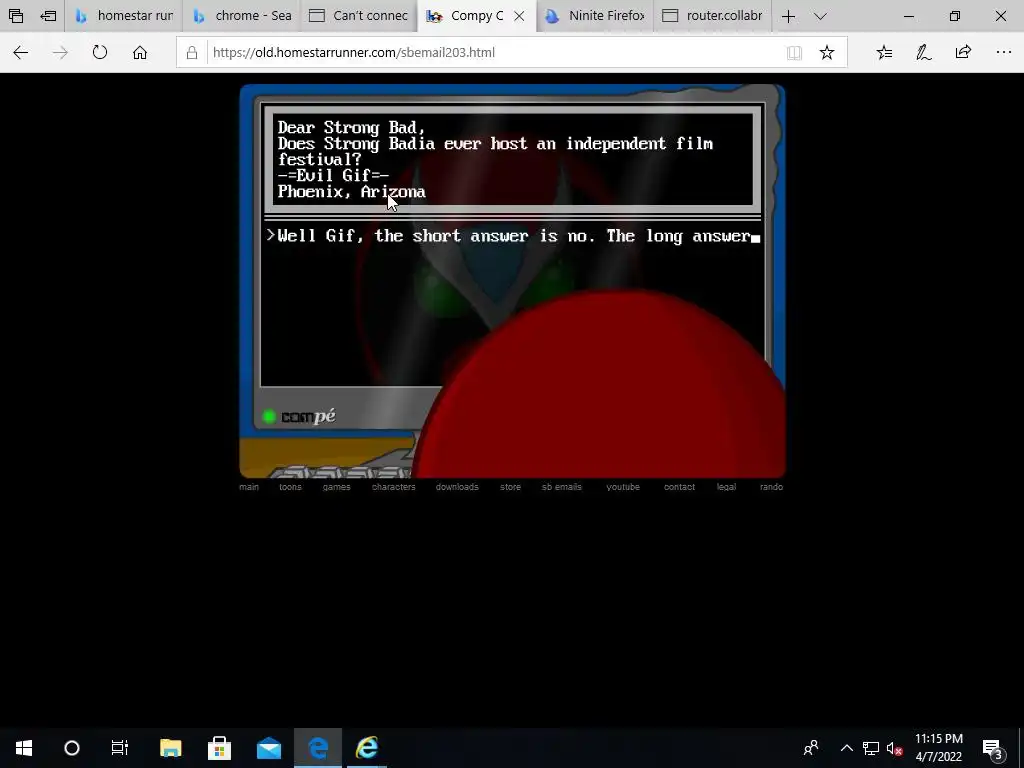
Task: Click the tabs you've set aside icon
Action: [16, 16]
